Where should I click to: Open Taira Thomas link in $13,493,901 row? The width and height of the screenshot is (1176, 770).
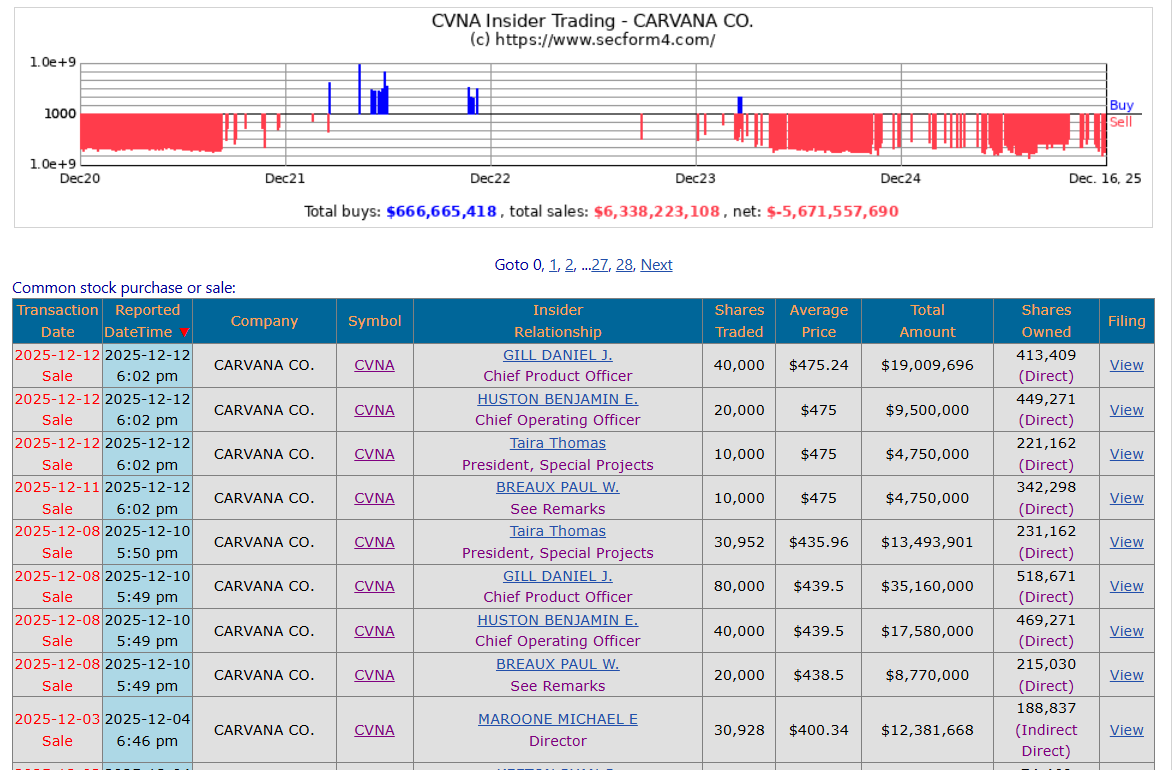coord(557,532)
